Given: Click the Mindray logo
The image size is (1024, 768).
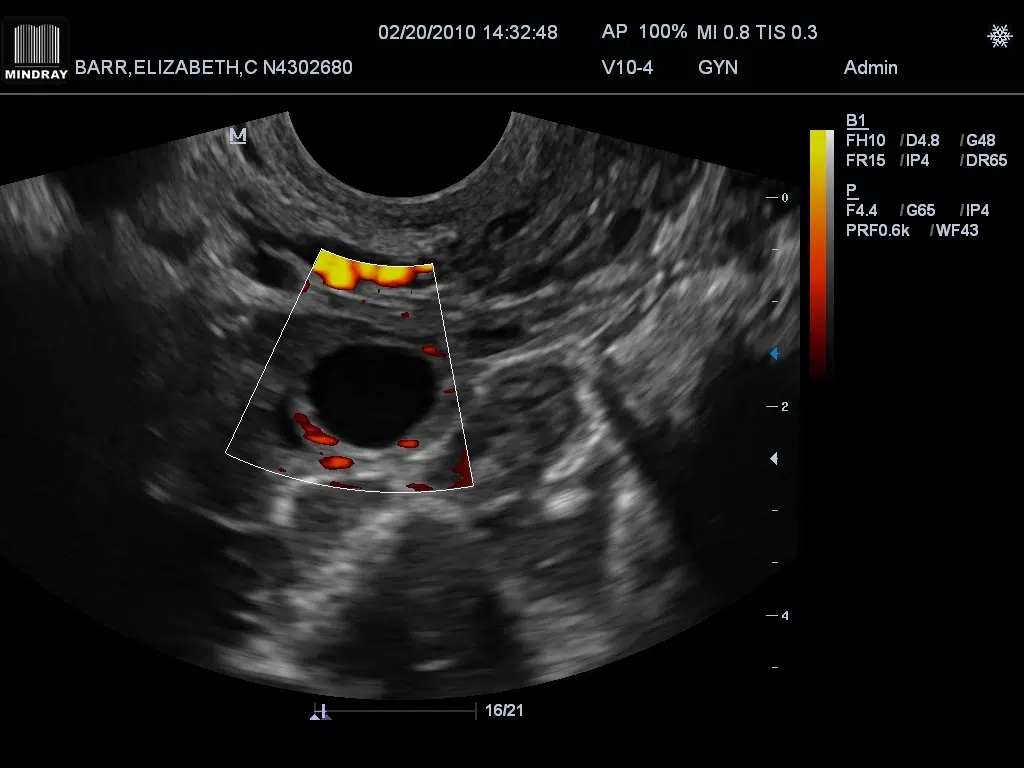Looking at the screenshot, I should [x=35, y=50].
